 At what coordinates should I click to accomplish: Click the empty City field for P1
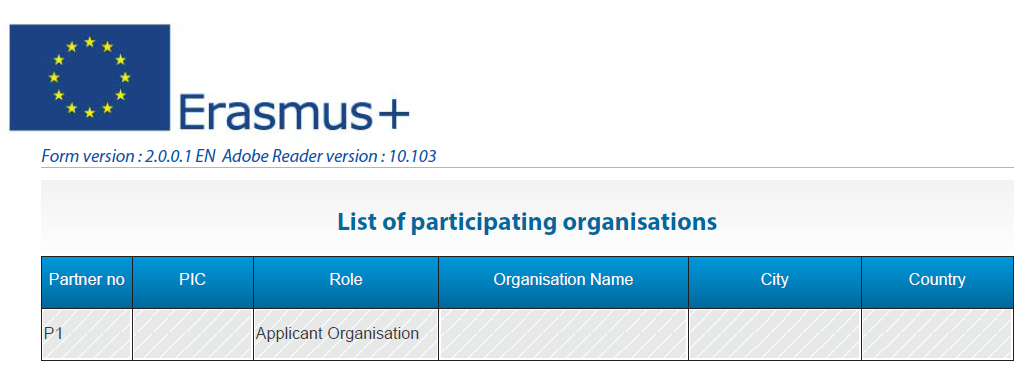click(x=775, y=334)
